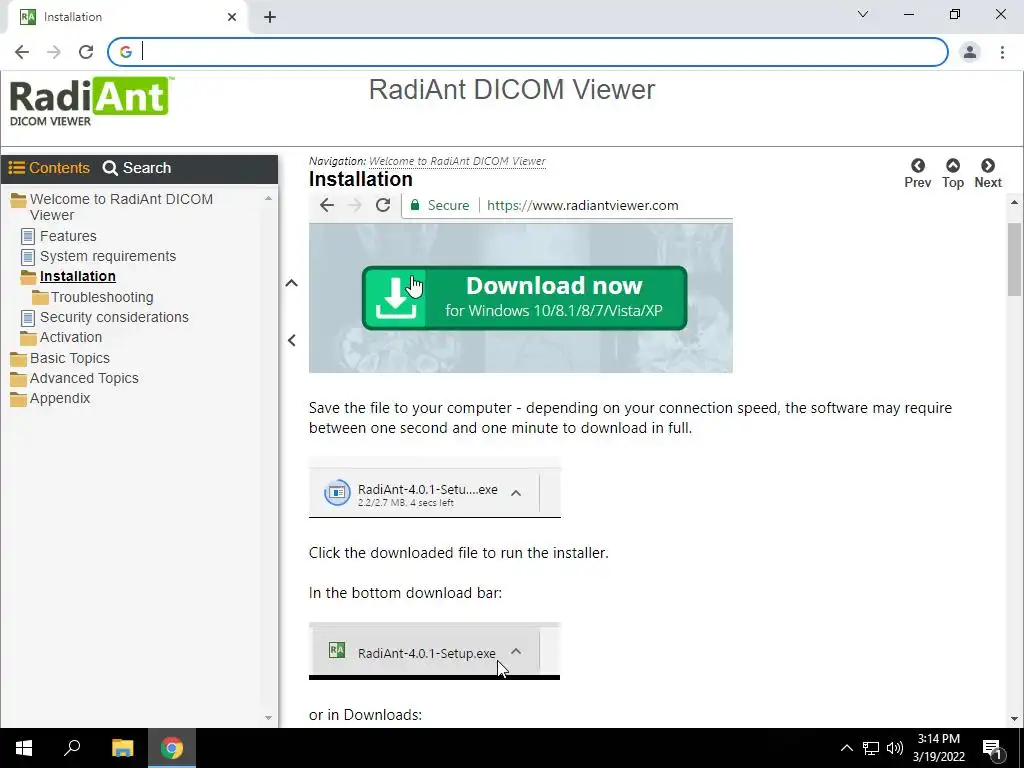1024x768 pixels.
Task: Click the Troubleshooting folder icon
Action: click(x=40, y=297)
